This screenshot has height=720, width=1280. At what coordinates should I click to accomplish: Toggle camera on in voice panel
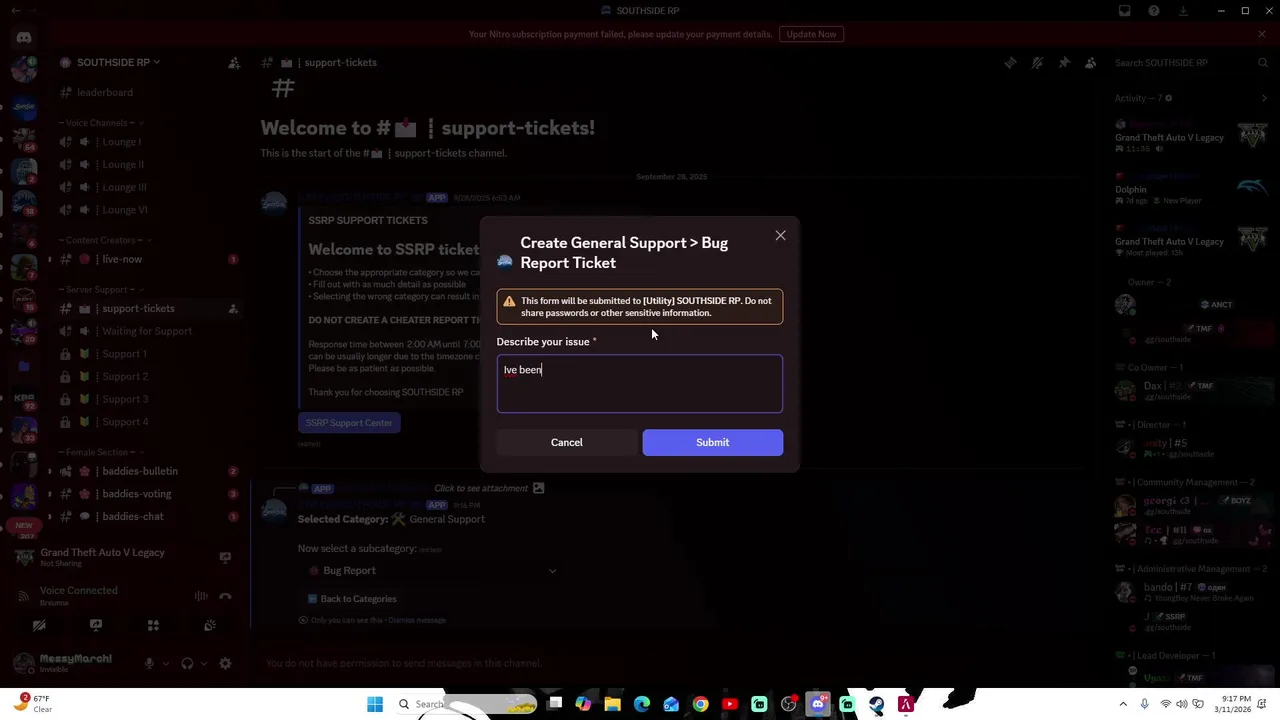39,626
